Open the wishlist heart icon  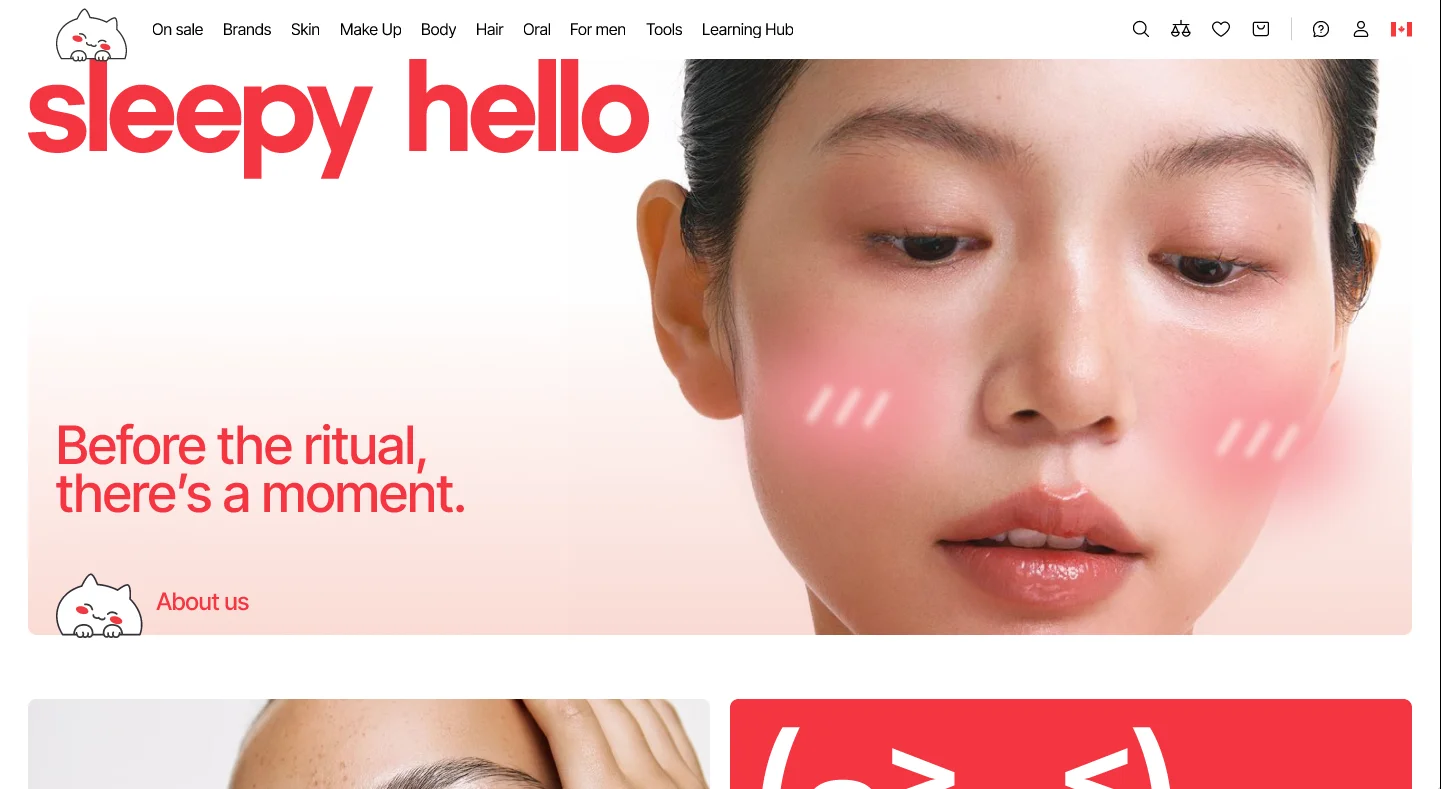[x=1221, y=29]
